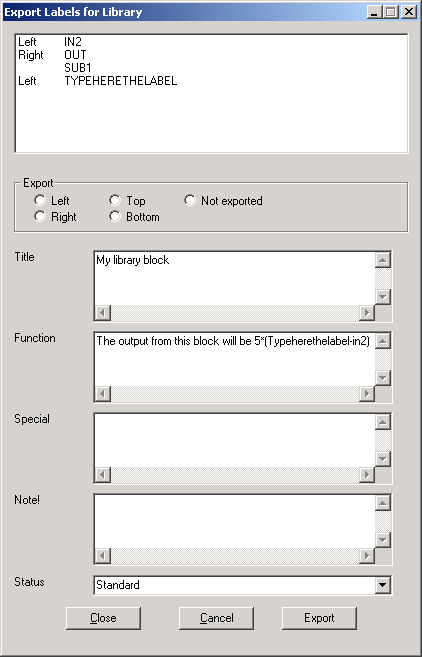Select IN2 label in the list
Image resolution: width=422 pixels, height=657 pixels.
pyautogui.click(x=73, y=41)
